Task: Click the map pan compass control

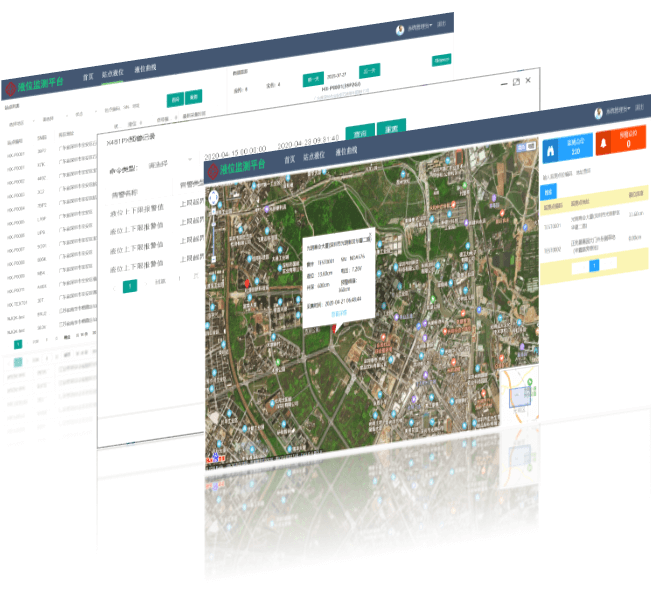Action: pos(213,198)
